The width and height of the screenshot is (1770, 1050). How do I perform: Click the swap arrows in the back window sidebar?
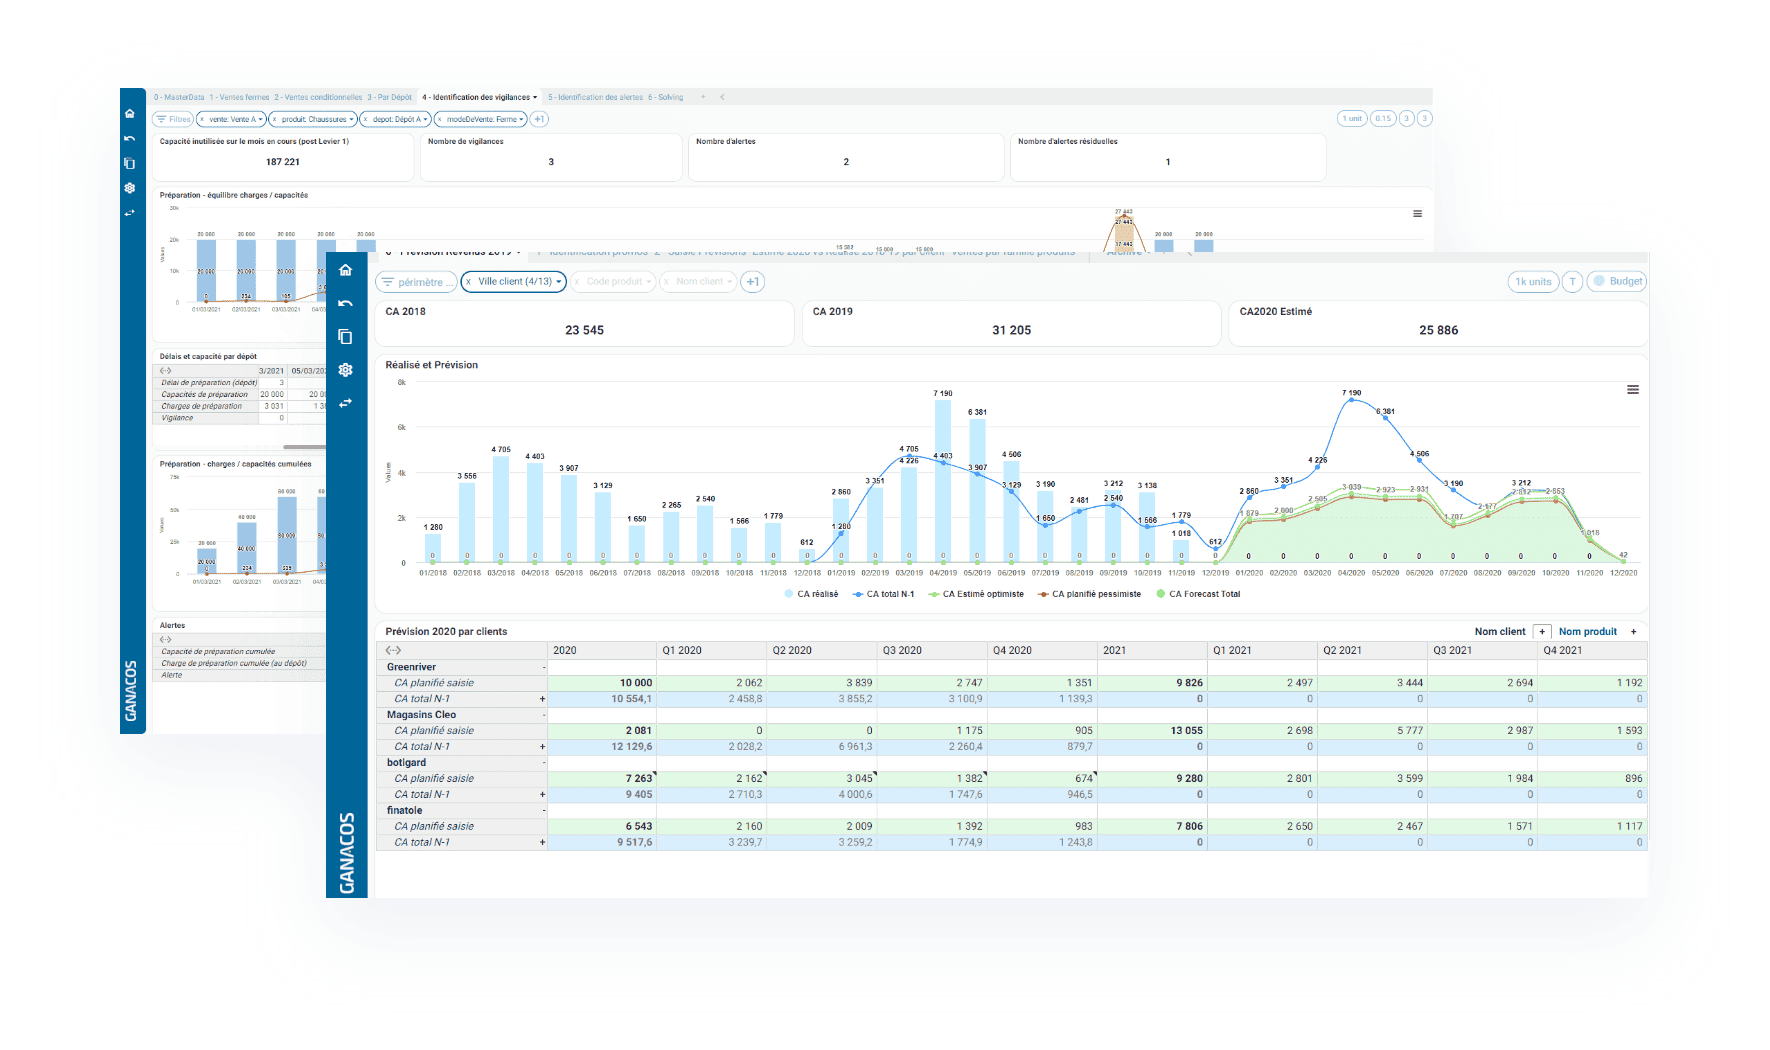[129, 213]
